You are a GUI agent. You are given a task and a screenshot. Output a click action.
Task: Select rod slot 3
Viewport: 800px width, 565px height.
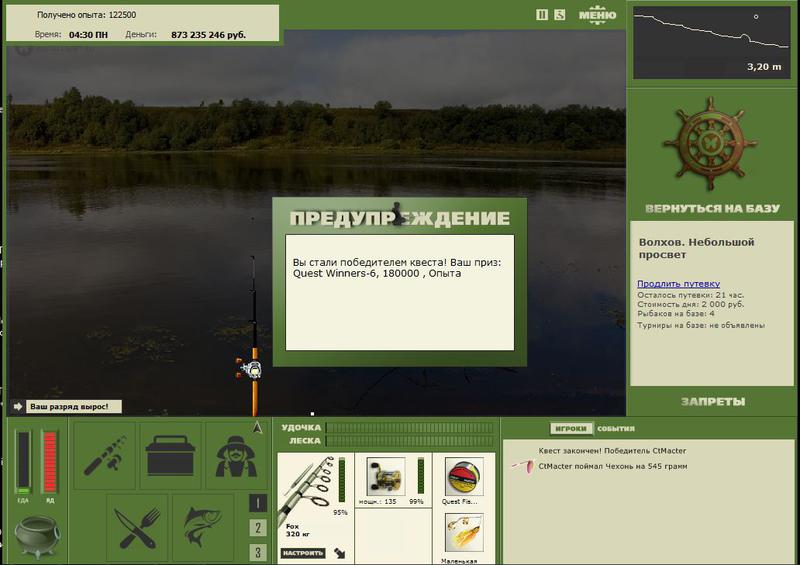pyautogui.click(x=258, y=552)
